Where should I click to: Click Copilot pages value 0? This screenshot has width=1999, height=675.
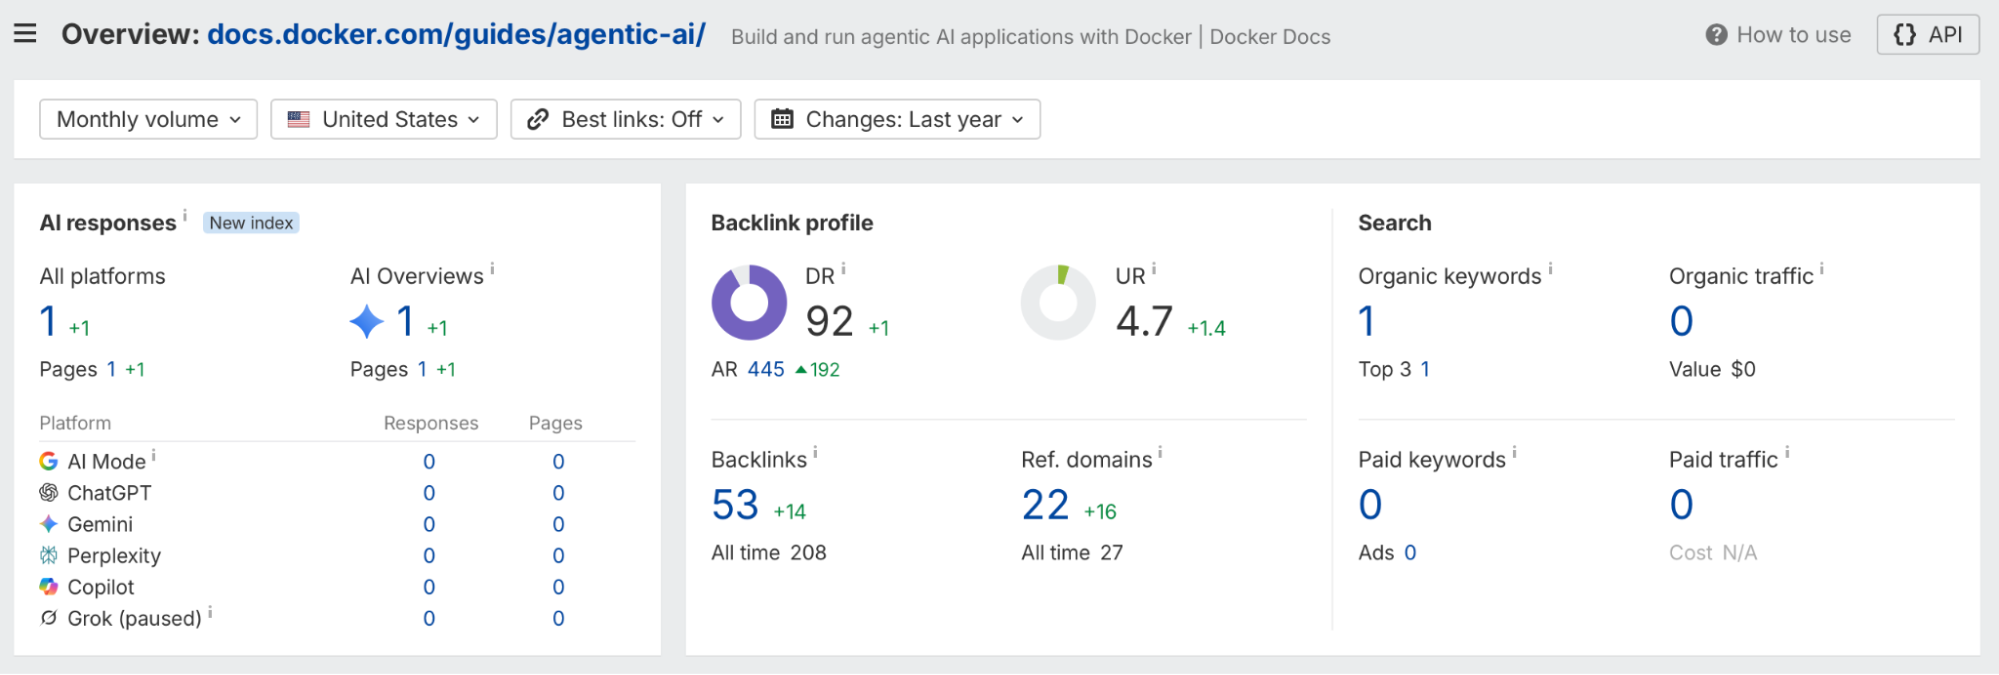[x=559, y=587]
